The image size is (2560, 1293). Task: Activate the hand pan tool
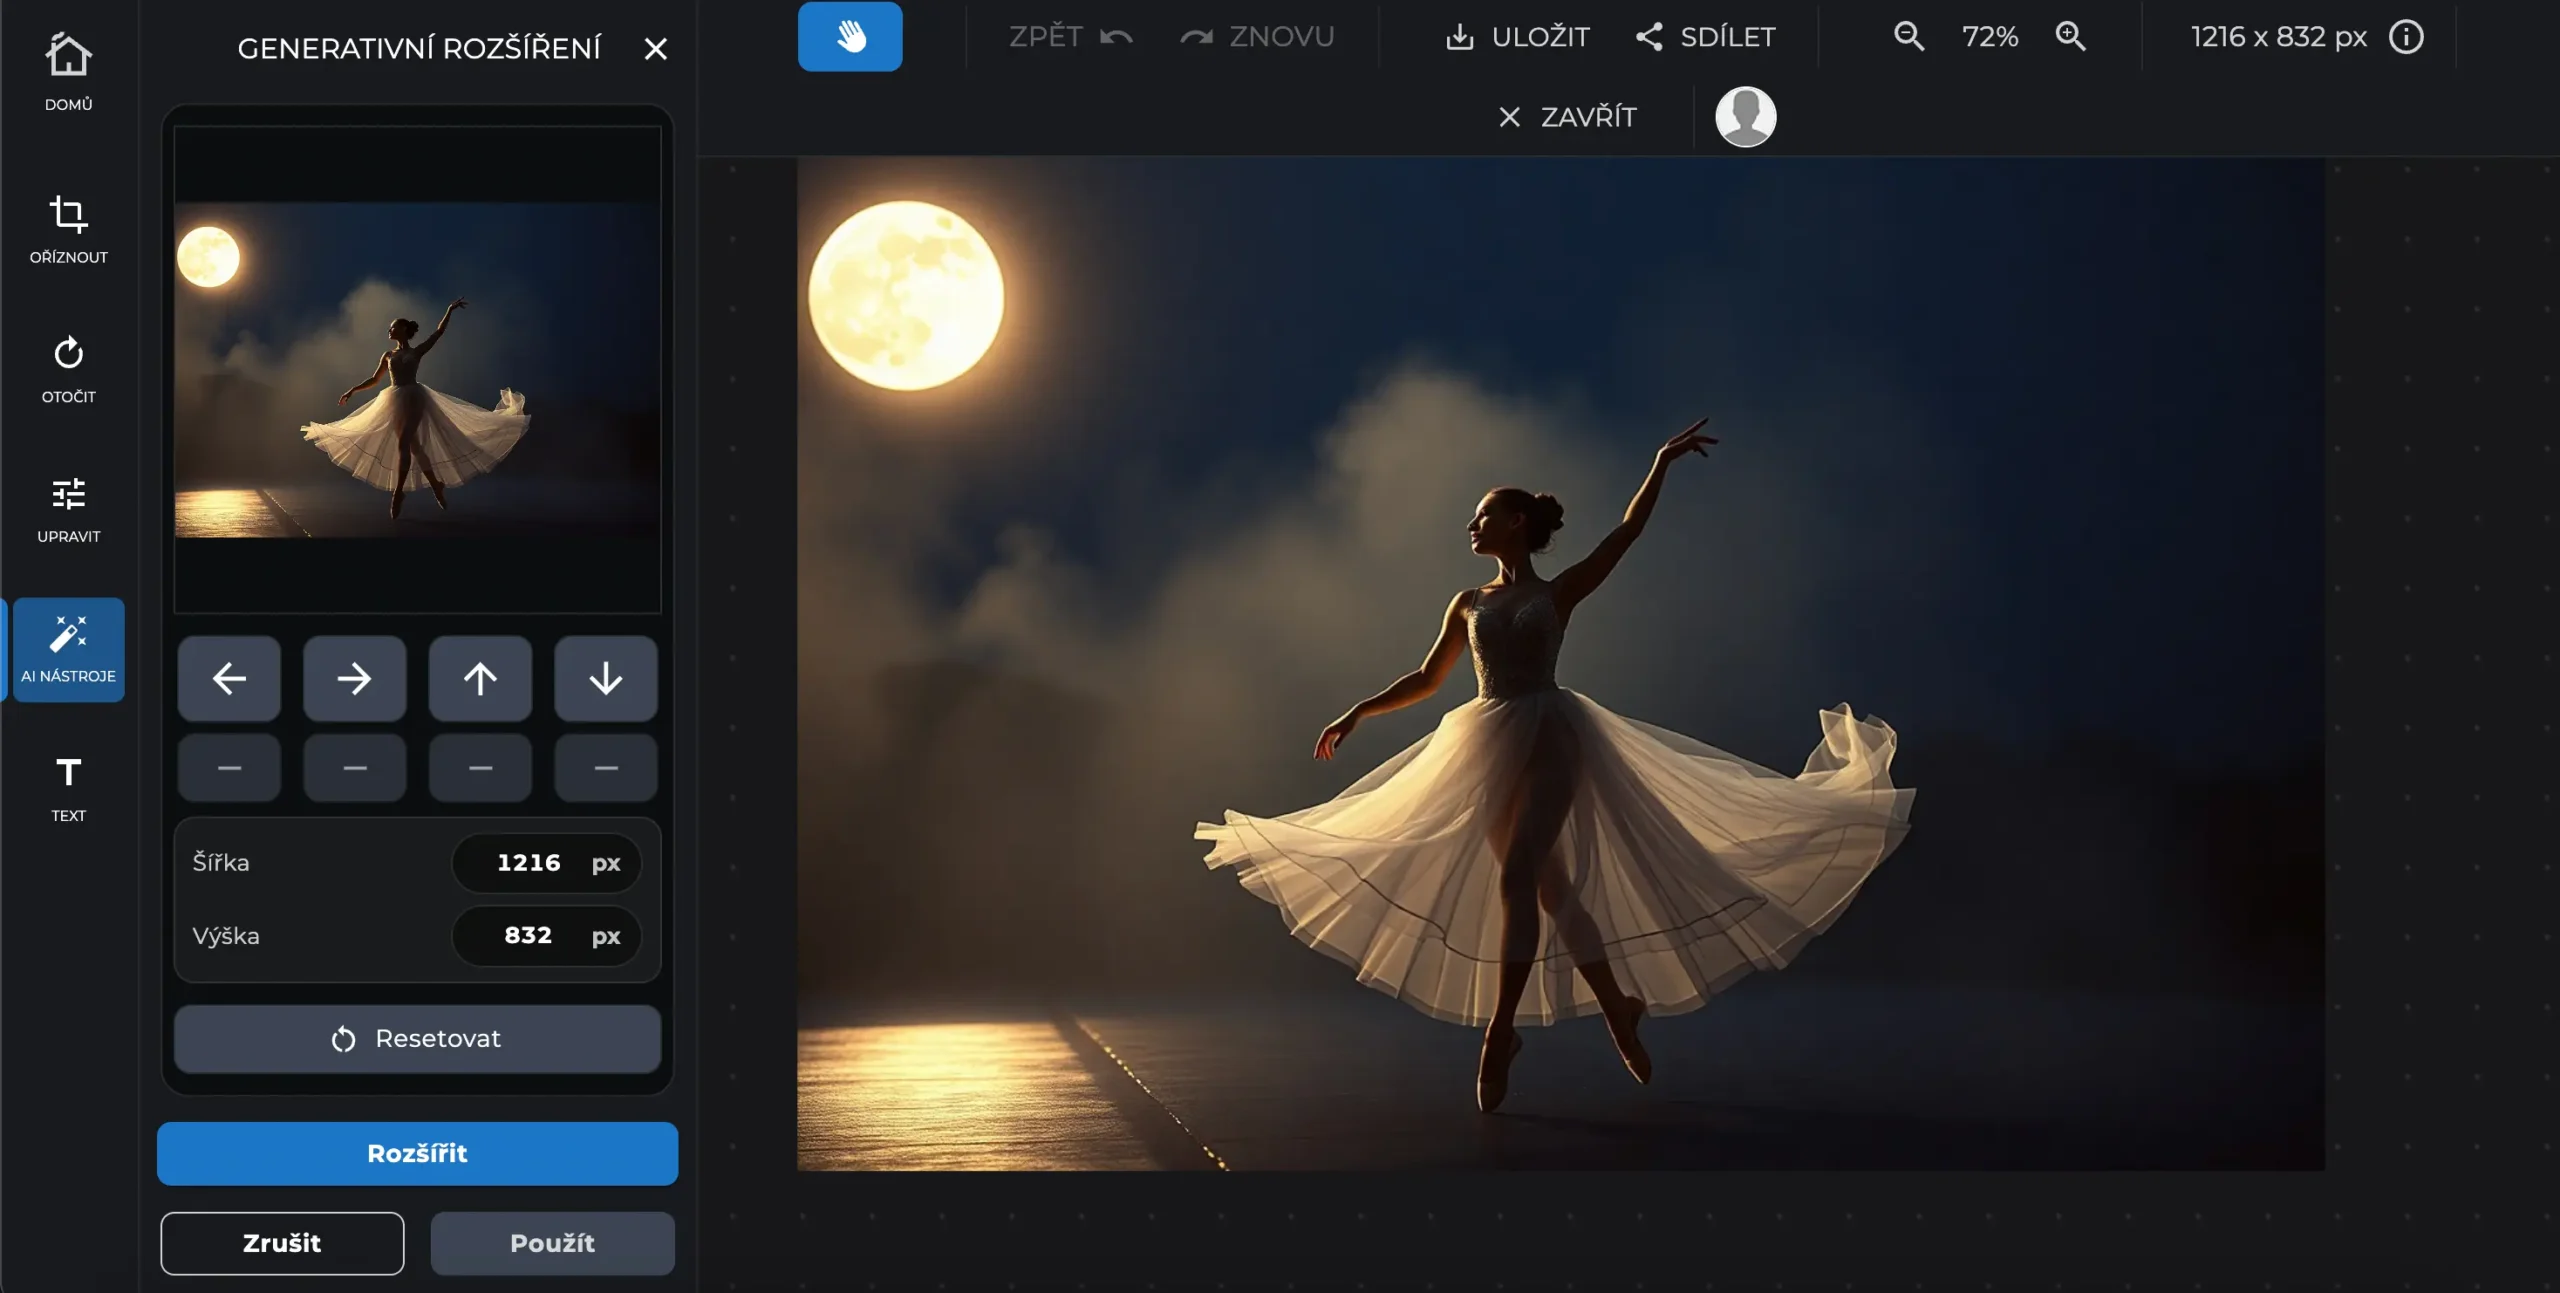[849, 37]
